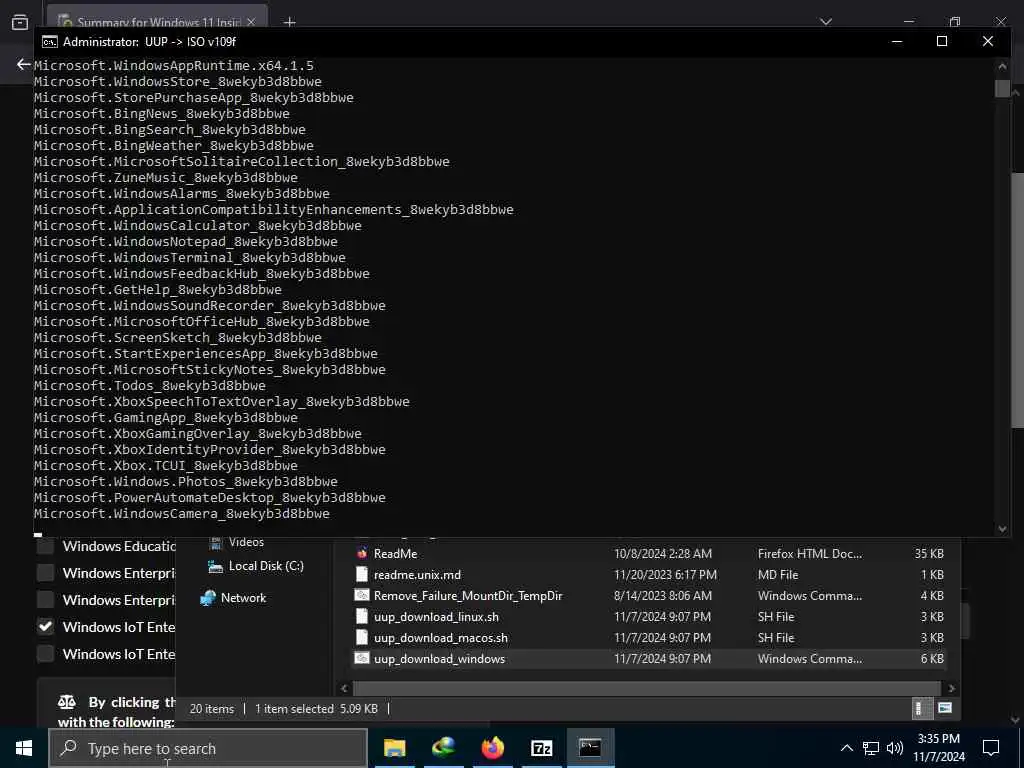Click the Network icon in navigation pane
Image resolution: width=1024 pixels, height=768 pixels.
[208, 598]
